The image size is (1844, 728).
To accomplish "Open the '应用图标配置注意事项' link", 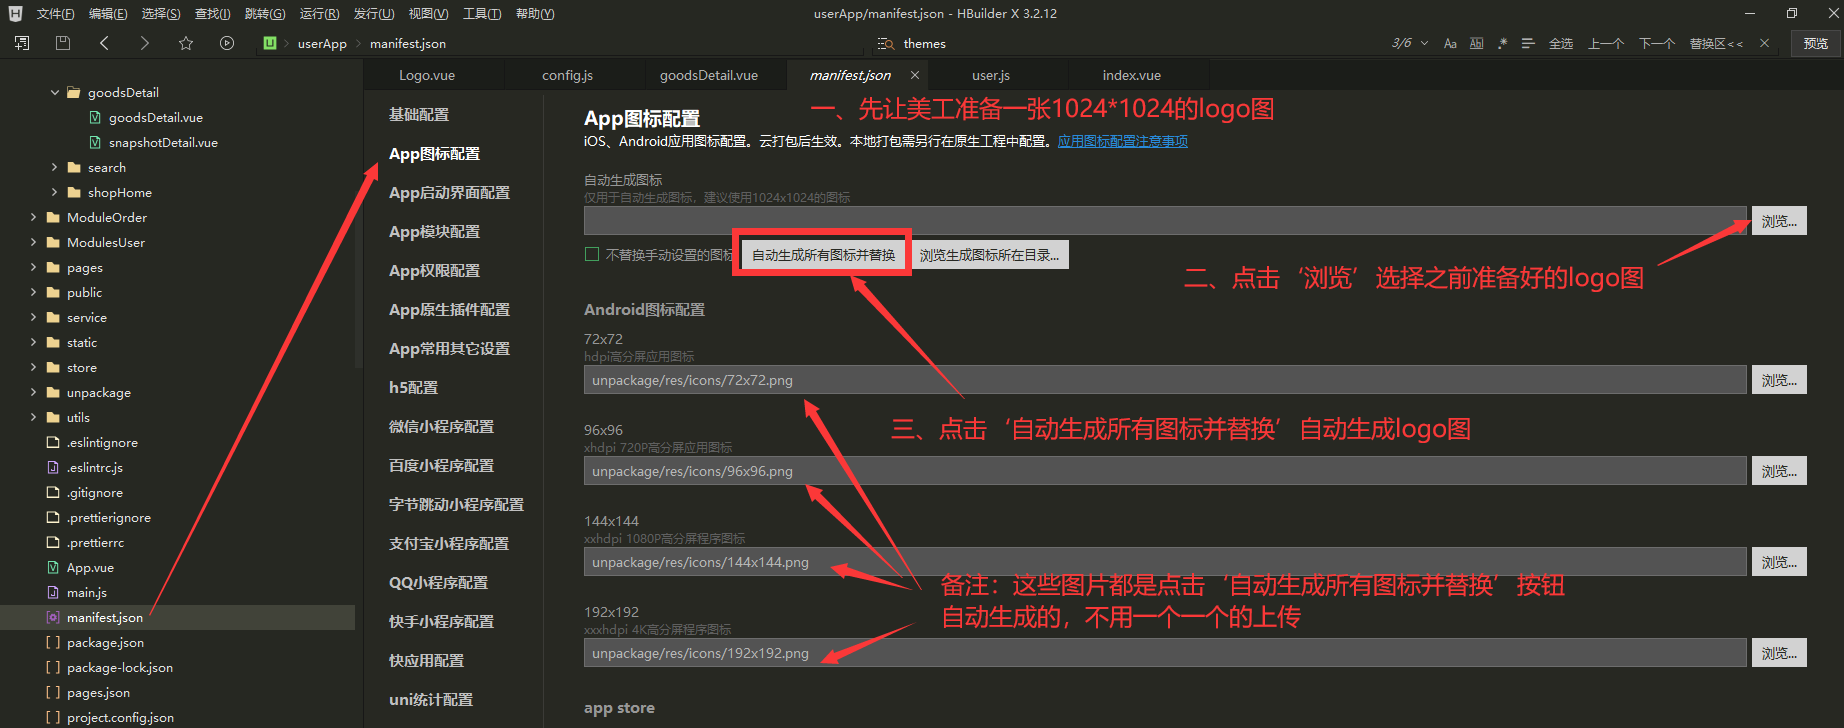I will coord(1122,141).
